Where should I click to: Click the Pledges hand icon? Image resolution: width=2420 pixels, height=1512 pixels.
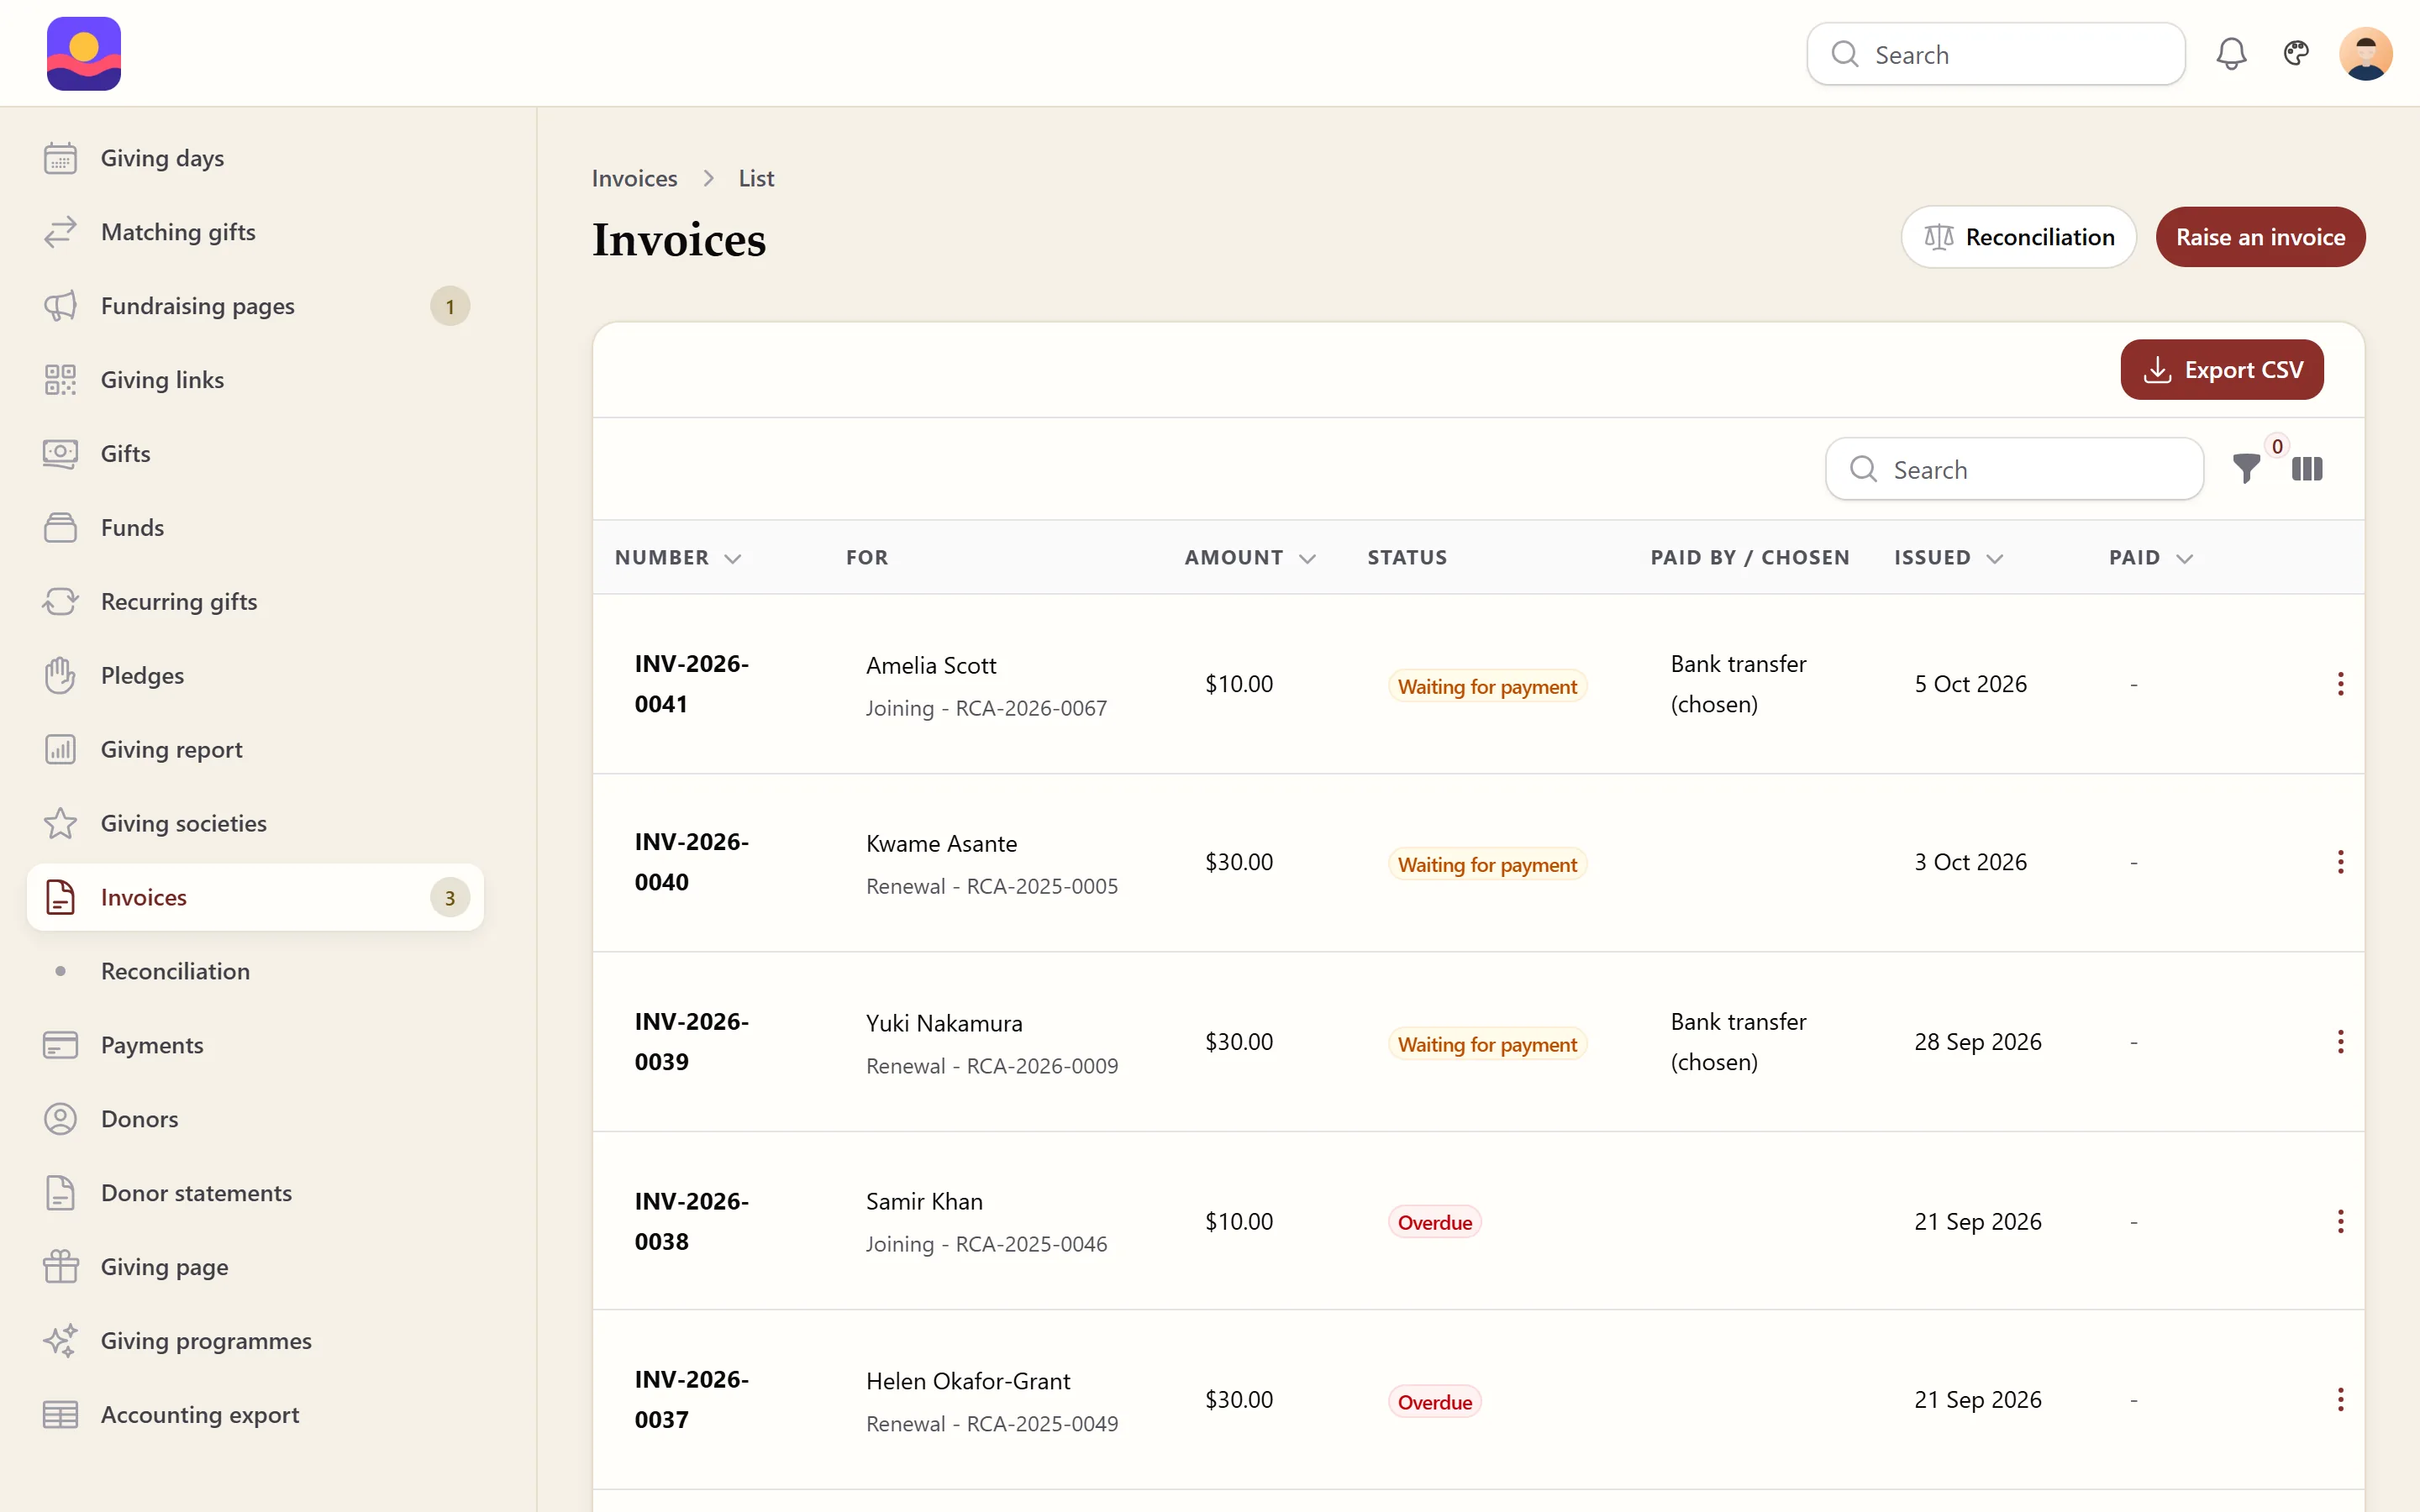[x=60, y=676]
